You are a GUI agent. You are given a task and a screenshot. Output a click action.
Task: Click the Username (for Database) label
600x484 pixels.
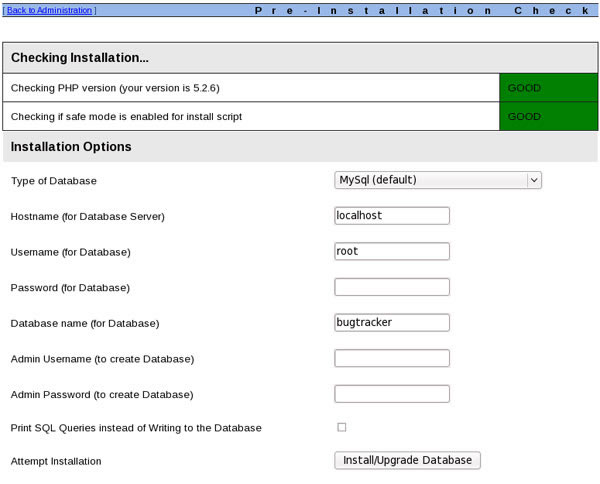70,252
